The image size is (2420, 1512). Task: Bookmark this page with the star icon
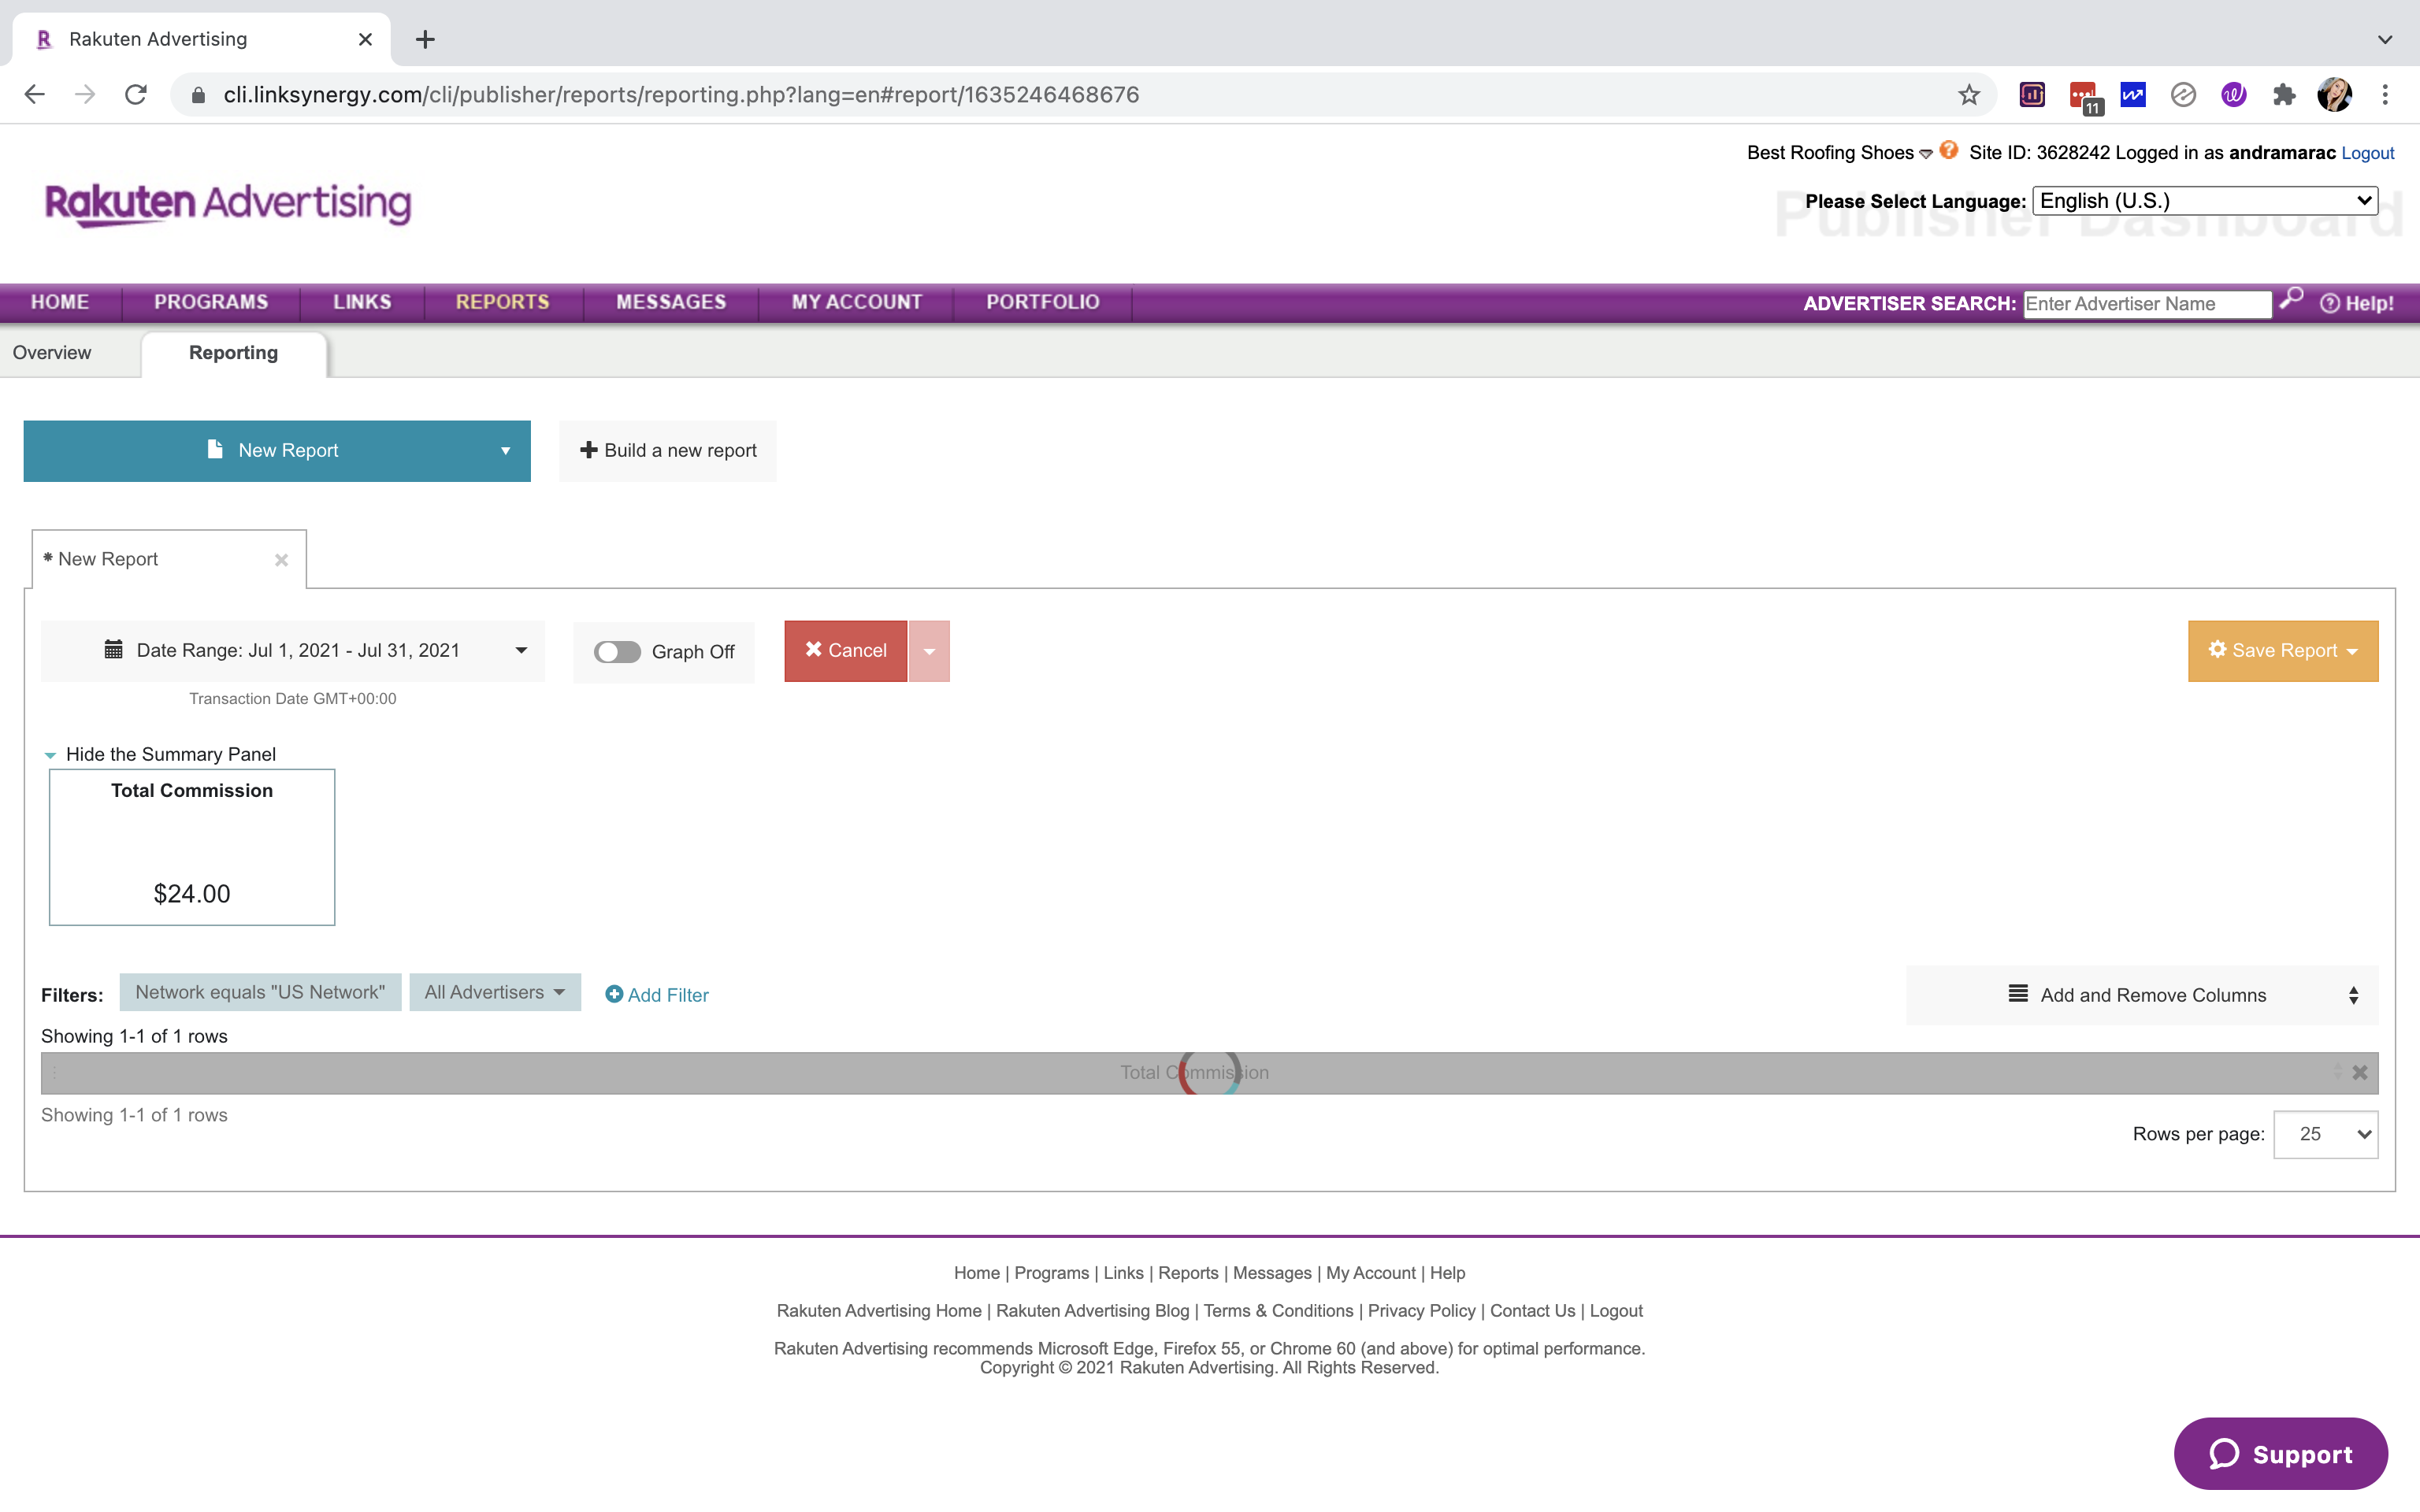[1968, 94]
